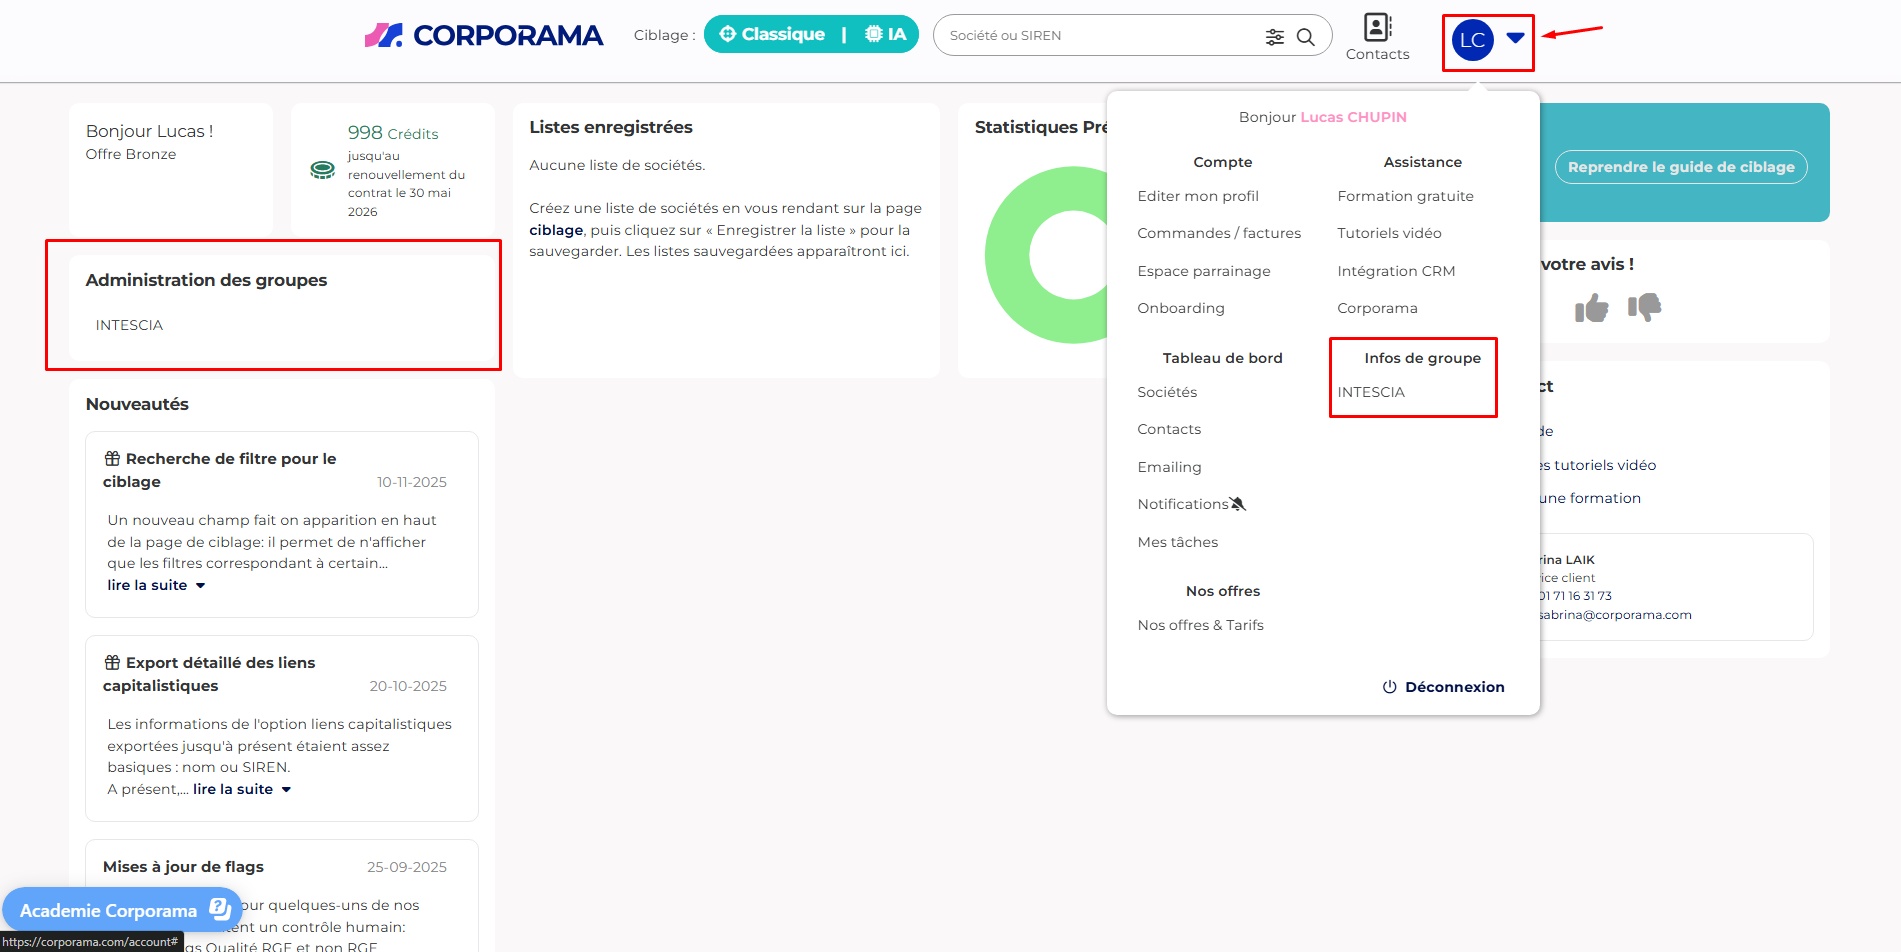Image resolution: width=1901 pixels, height=952 pixels.
Task: Focus the 'Société ou SIREN' search field
Action: point(1100,36)
